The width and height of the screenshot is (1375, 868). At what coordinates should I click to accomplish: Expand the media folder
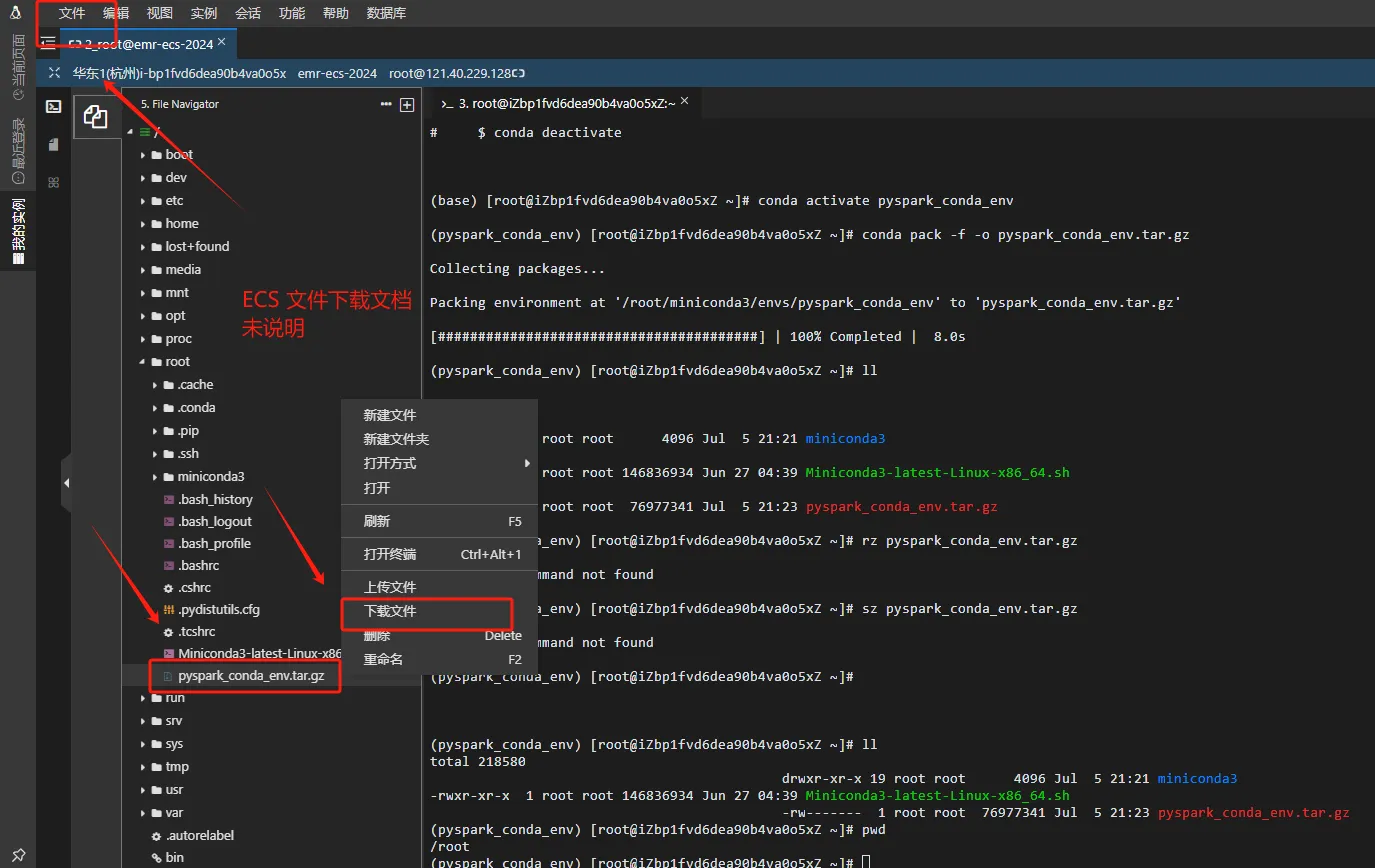tap(143, 270)
